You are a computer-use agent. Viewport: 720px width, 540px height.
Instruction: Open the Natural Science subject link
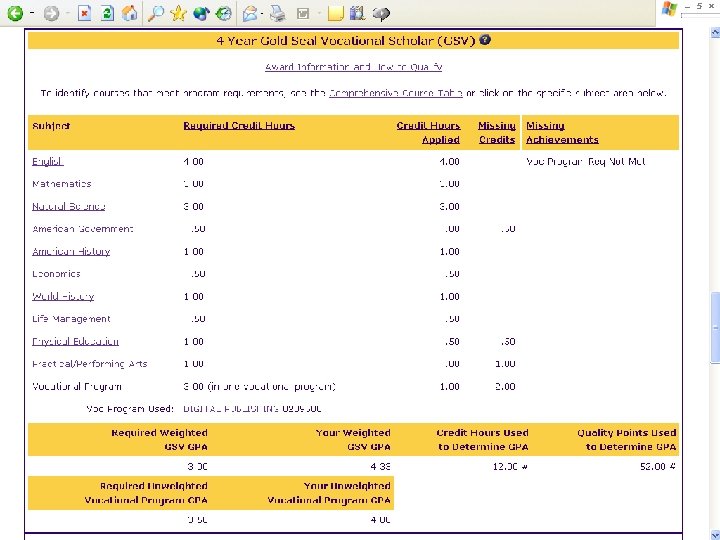pyautogui.click(x=68, y=206)
